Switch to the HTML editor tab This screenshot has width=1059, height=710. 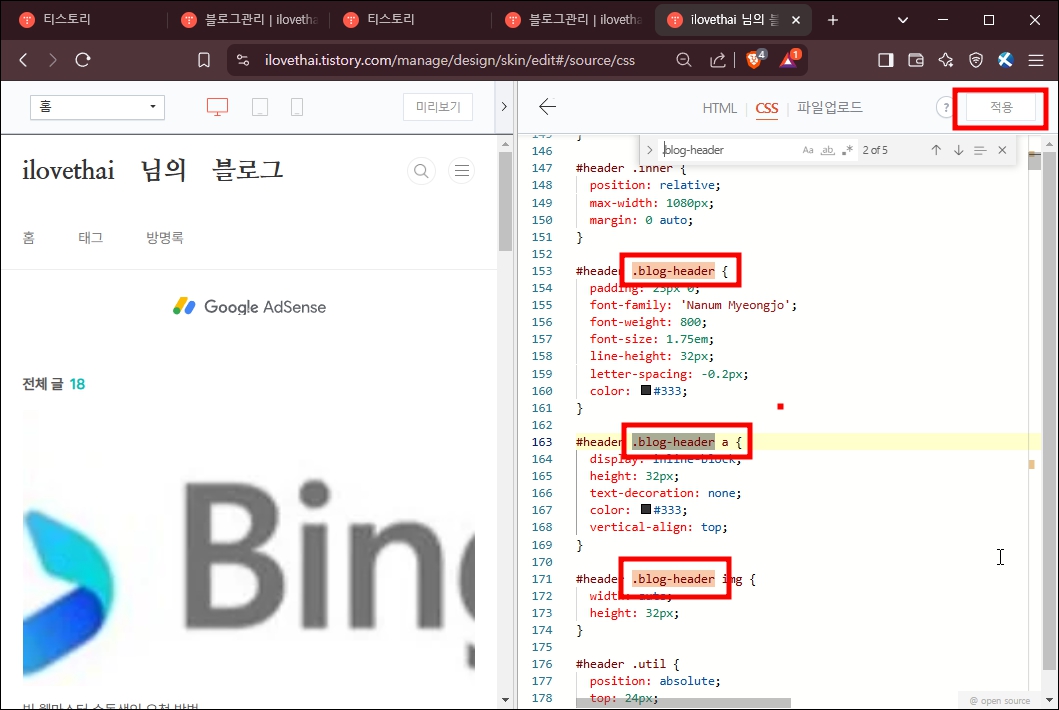click(719, 107)
